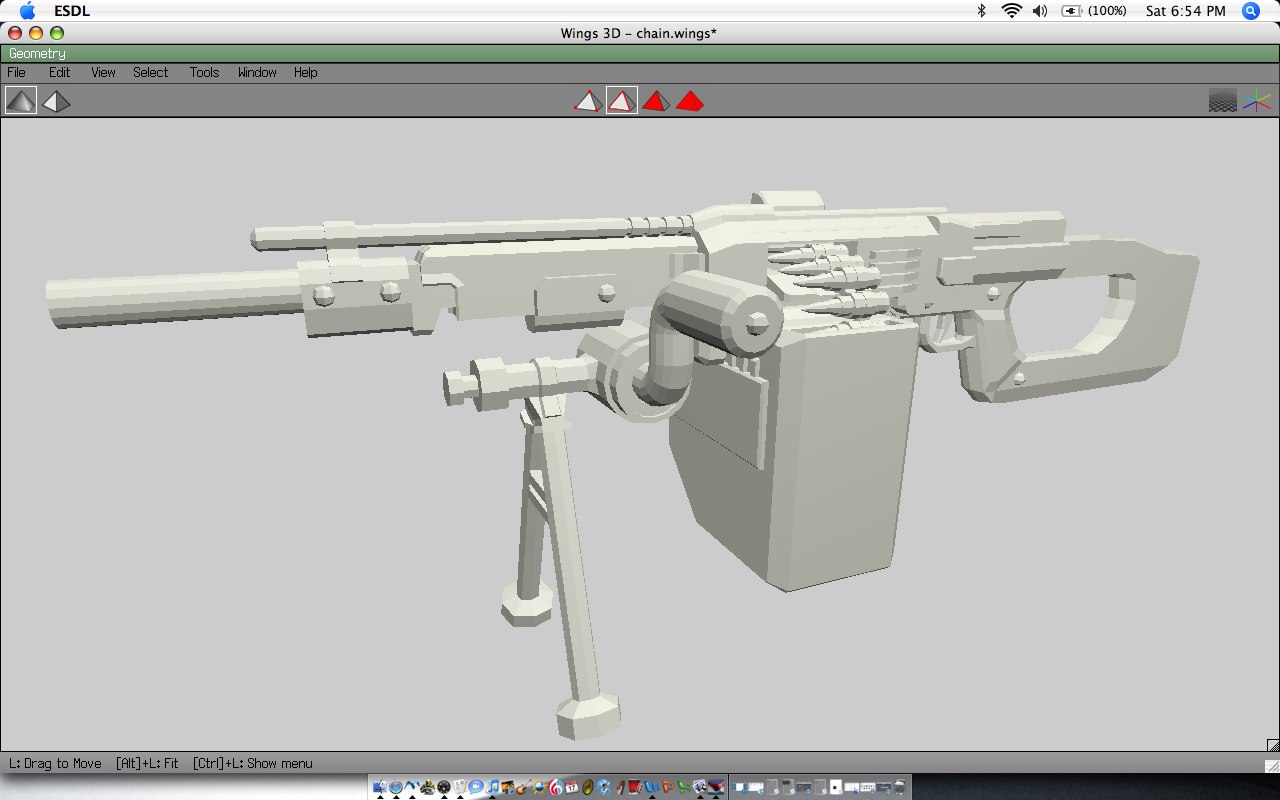1280x800 pixels.
Task: Activate body selection mode
Action: pyautogui.click(x=689, y=100)
